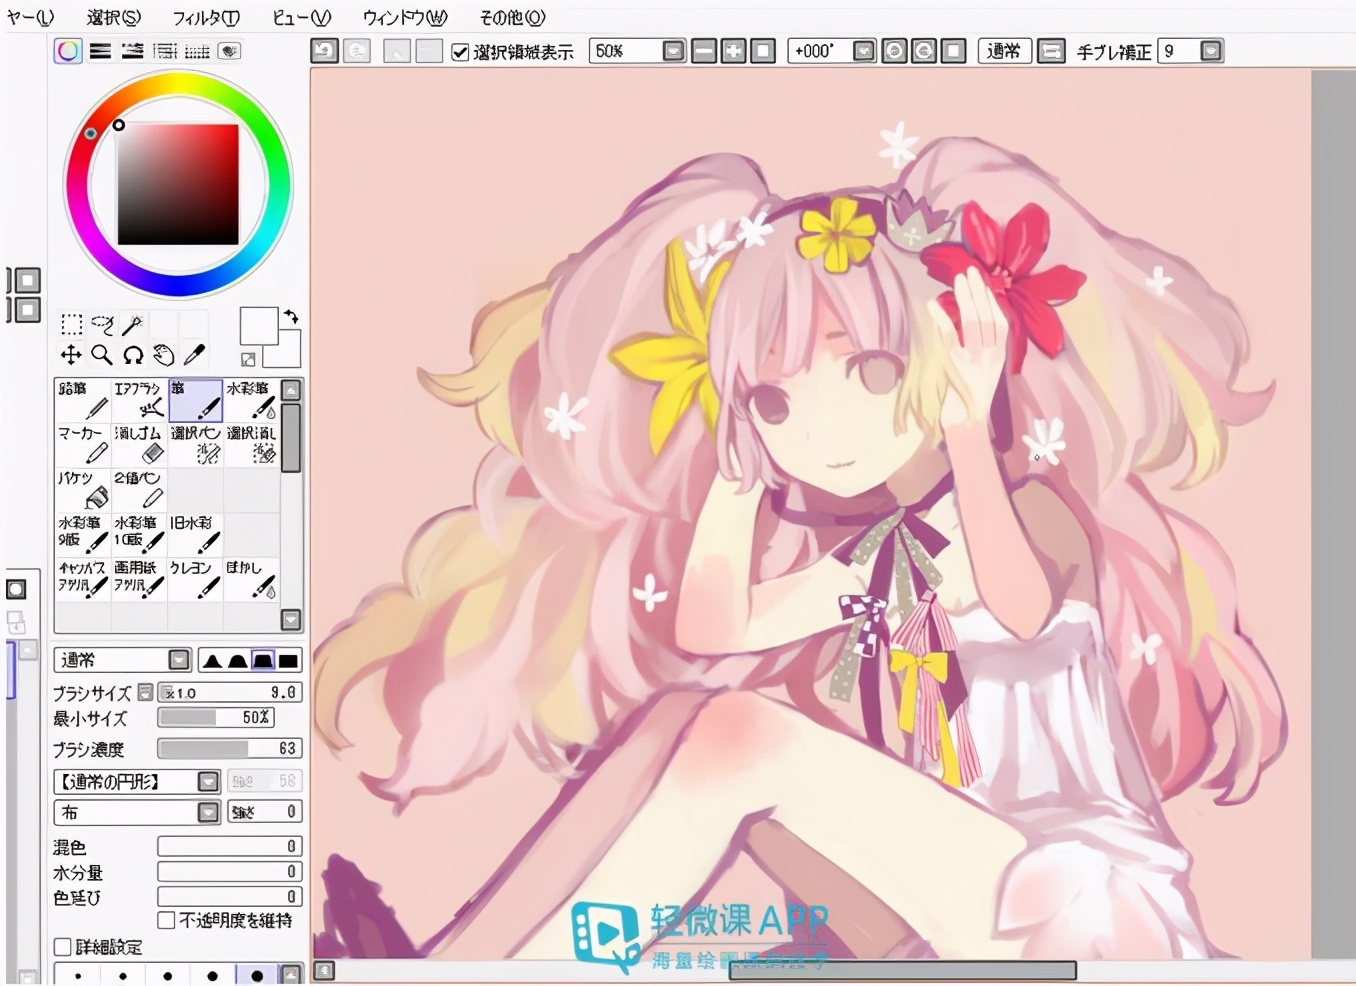Toggle the swatches panel
Screen dimensions: 1356x986
pos(197,51)
